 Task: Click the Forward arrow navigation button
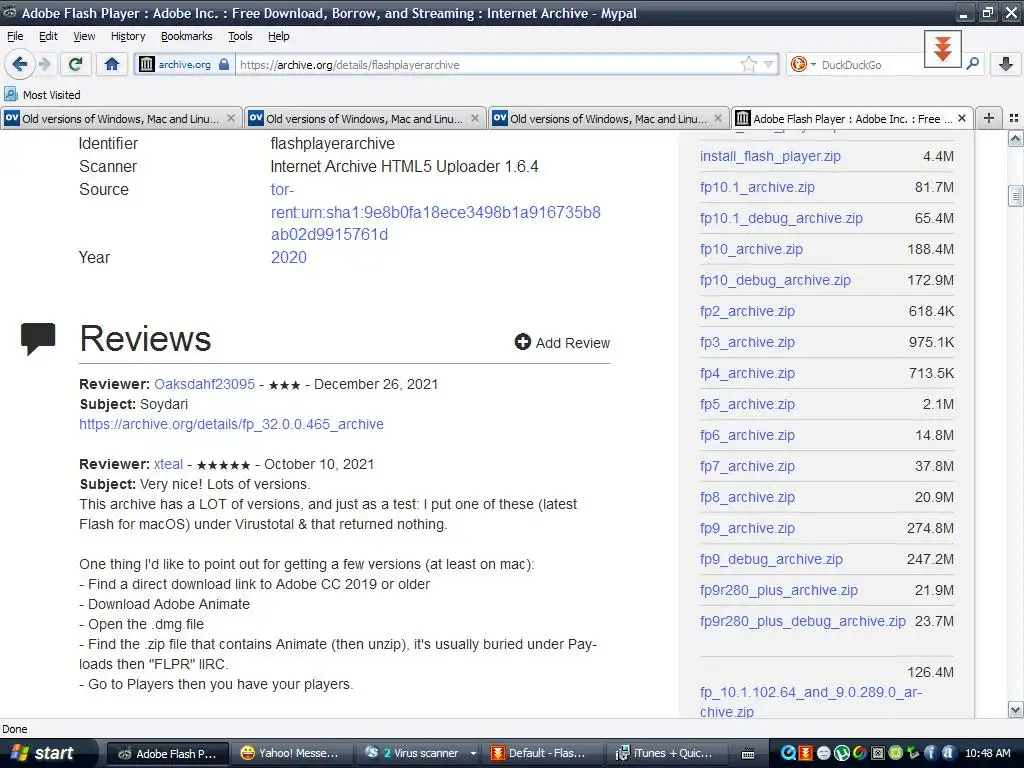tap(45, 64)
